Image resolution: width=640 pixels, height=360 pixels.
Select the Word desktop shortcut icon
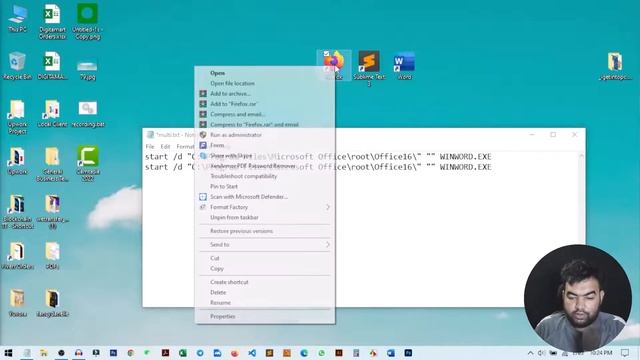[404, 65]
